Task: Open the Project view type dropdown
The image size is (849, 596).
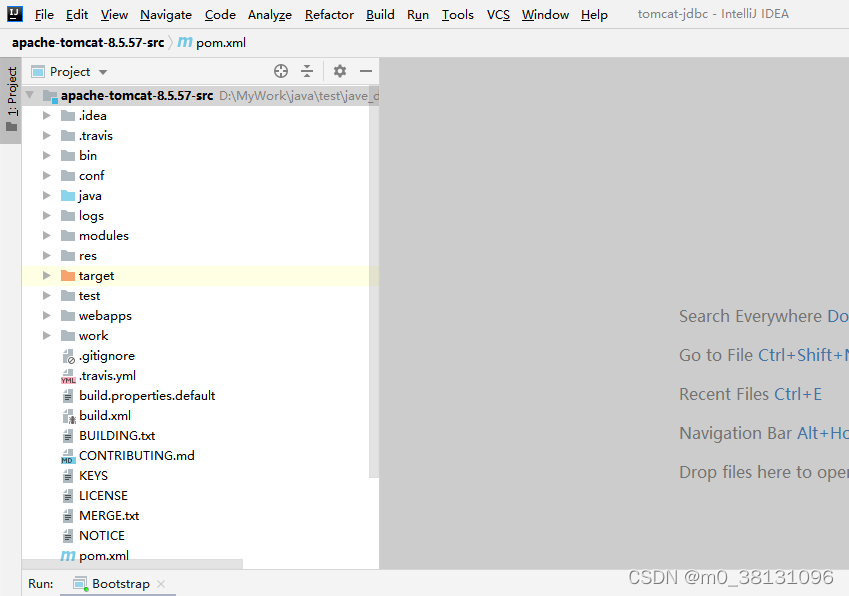Action: (x=103, y=72)
